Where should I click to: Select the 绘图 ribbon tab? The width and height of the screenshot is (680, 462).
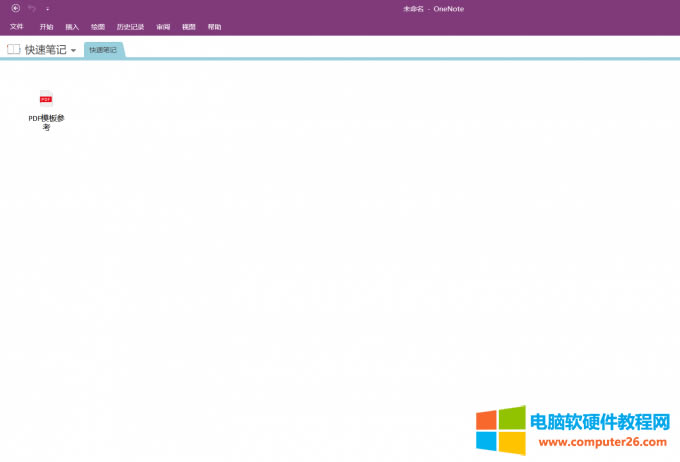[98, 27]
